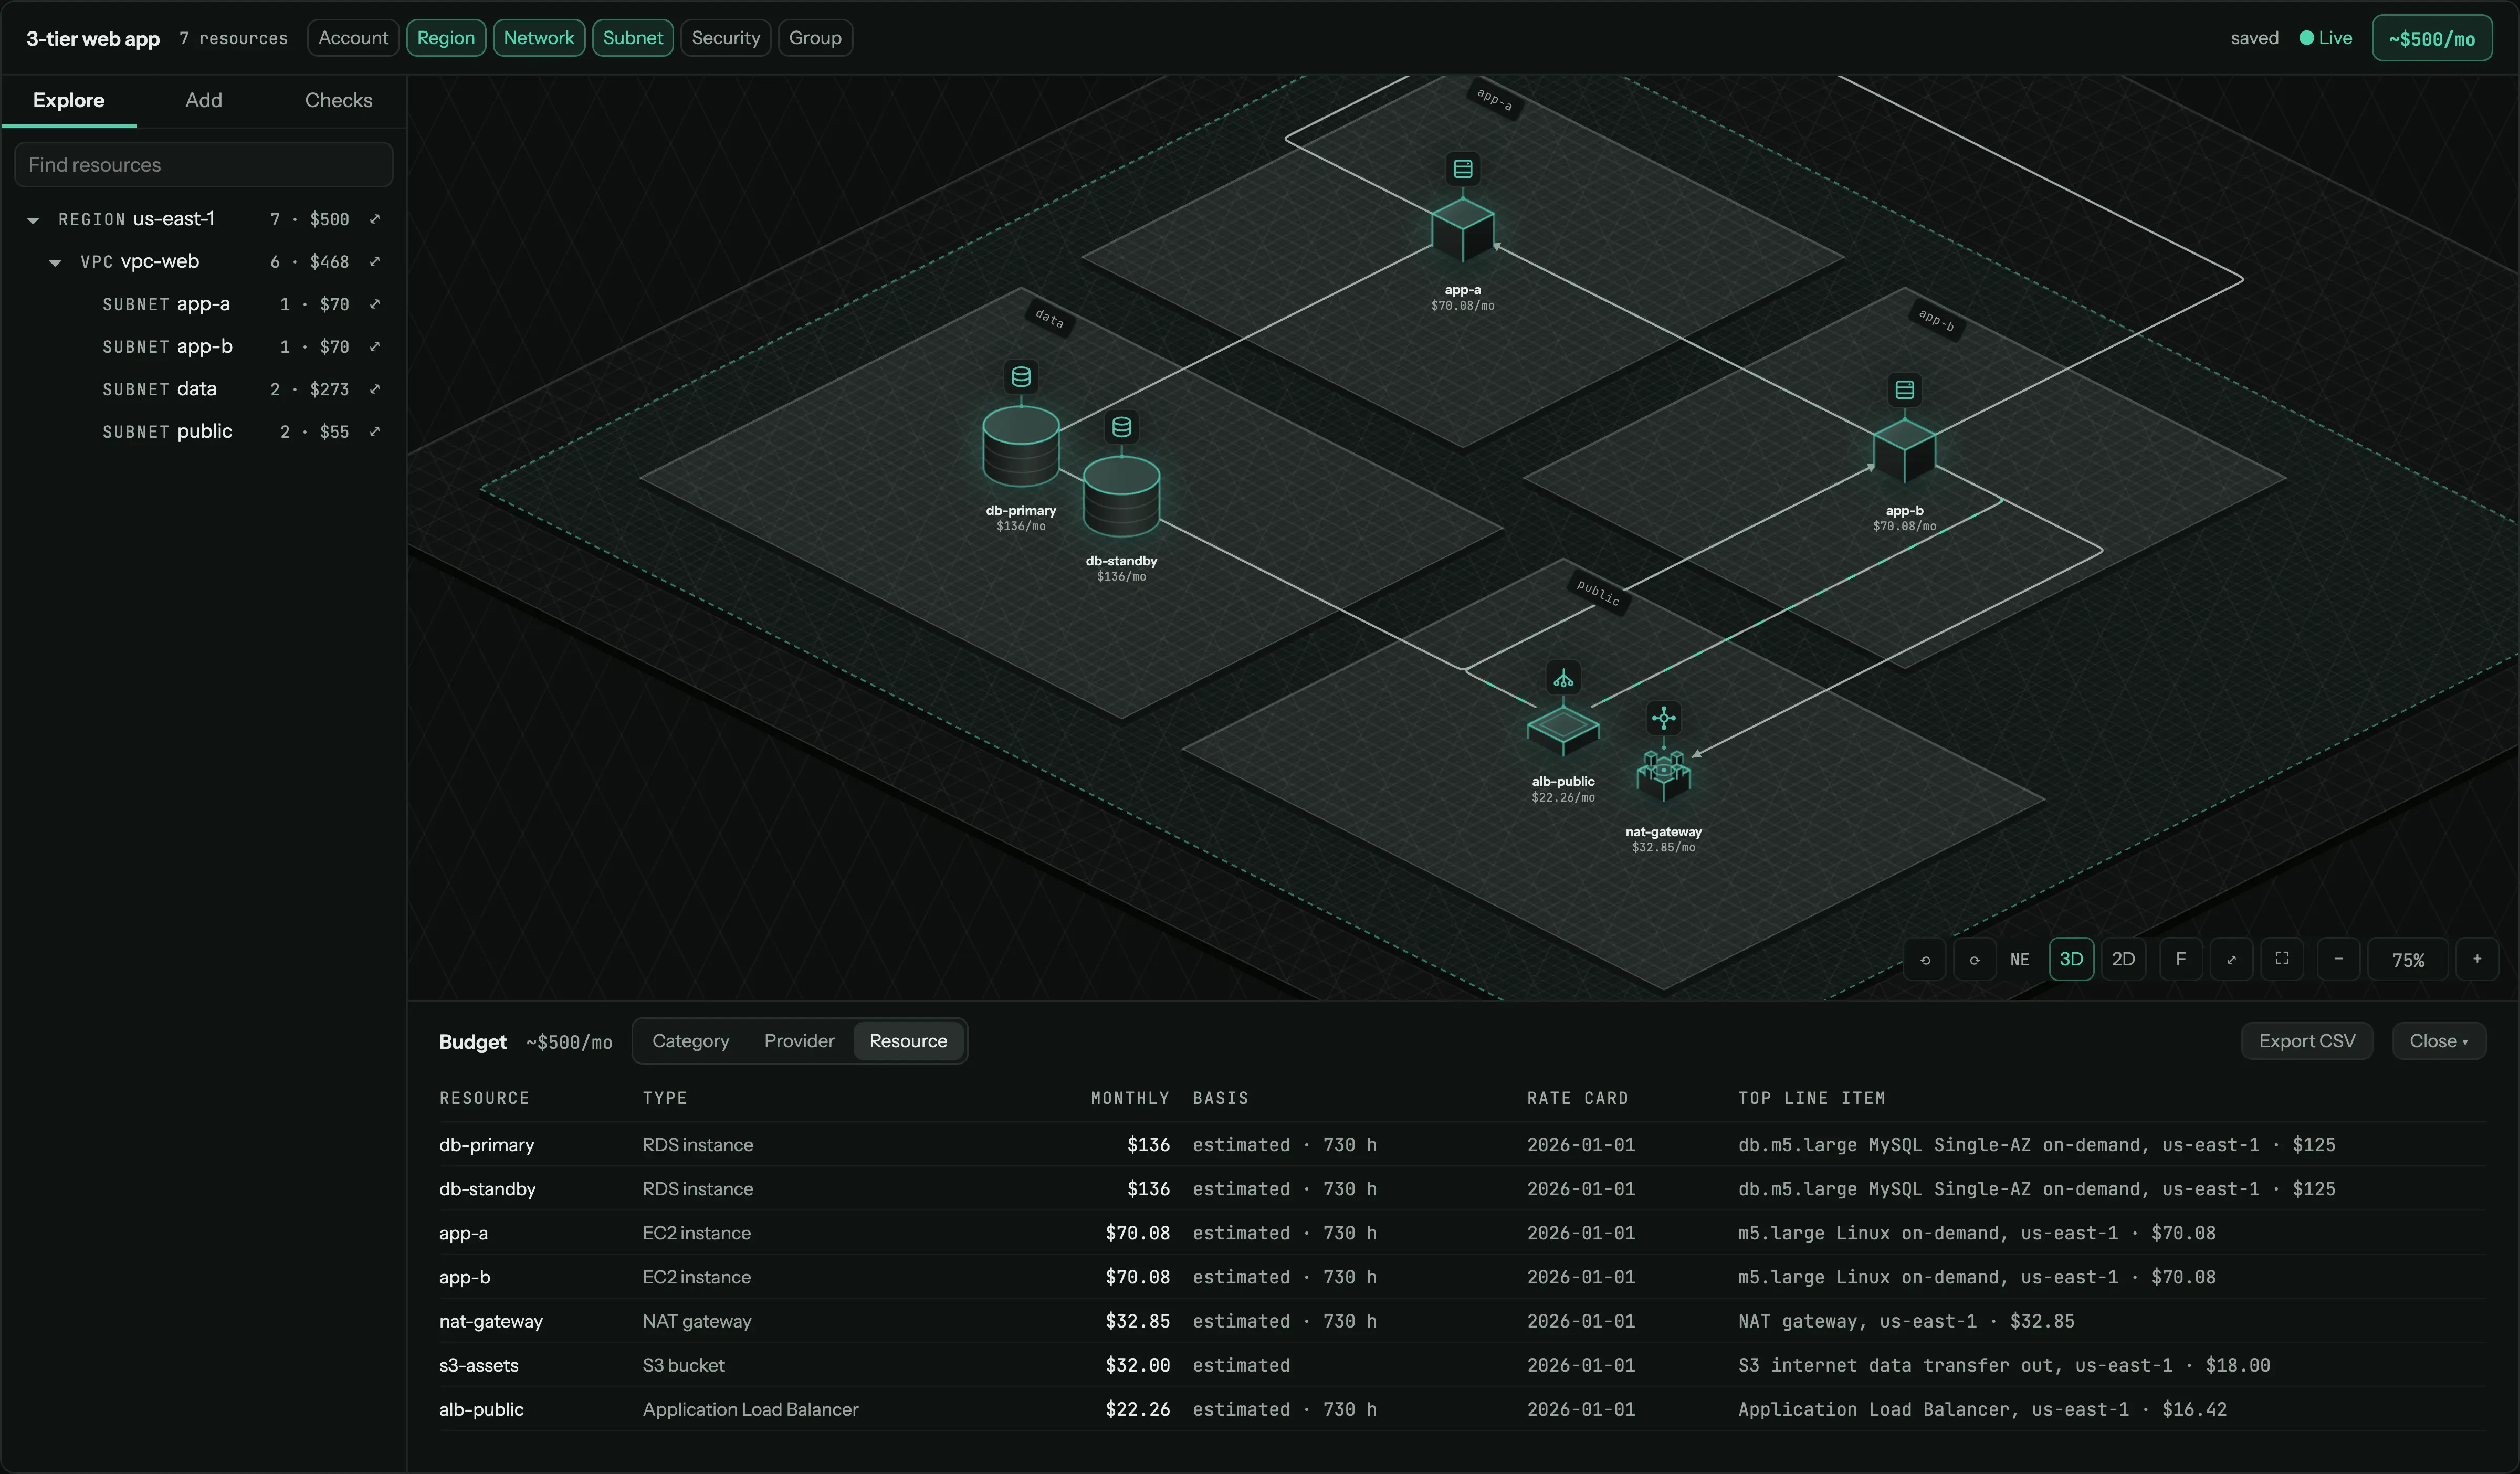This screenshot has height=1474, width=2520.
Task: Toggle the Region layer filter
Action: coord(446,38)
